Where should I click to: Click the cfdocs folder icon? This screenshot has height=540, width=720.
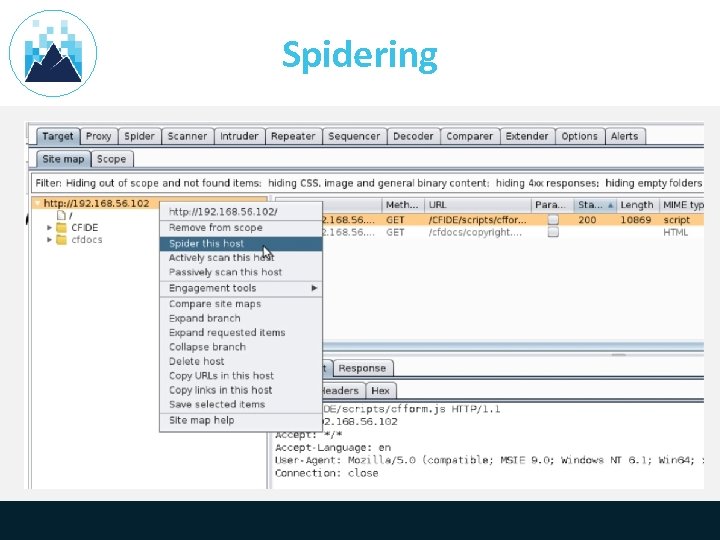[61, 240]
